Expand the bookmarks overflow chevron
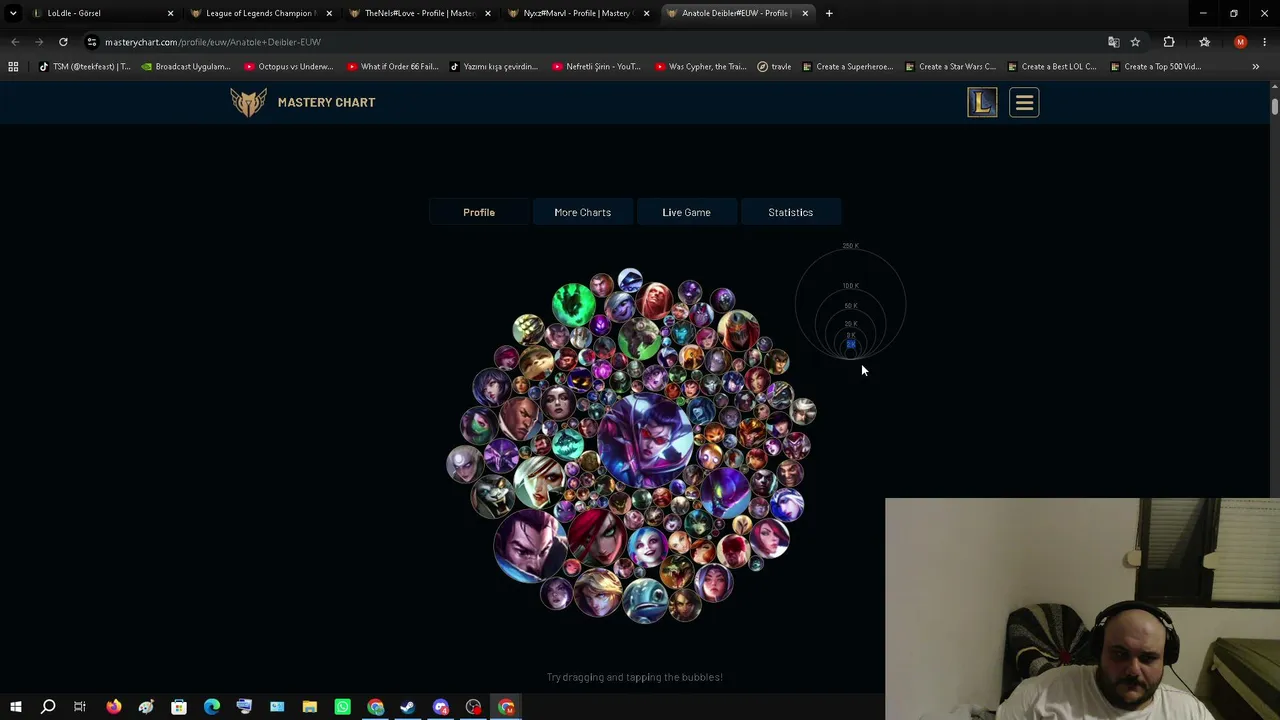The height and width of the screenshot is (720, 1280). pyautogui.click(x=1256, y=67)
